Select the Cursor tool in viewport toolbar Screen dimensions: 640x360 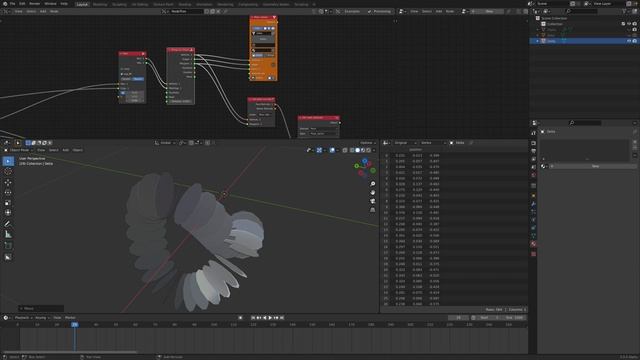(8, 172)
